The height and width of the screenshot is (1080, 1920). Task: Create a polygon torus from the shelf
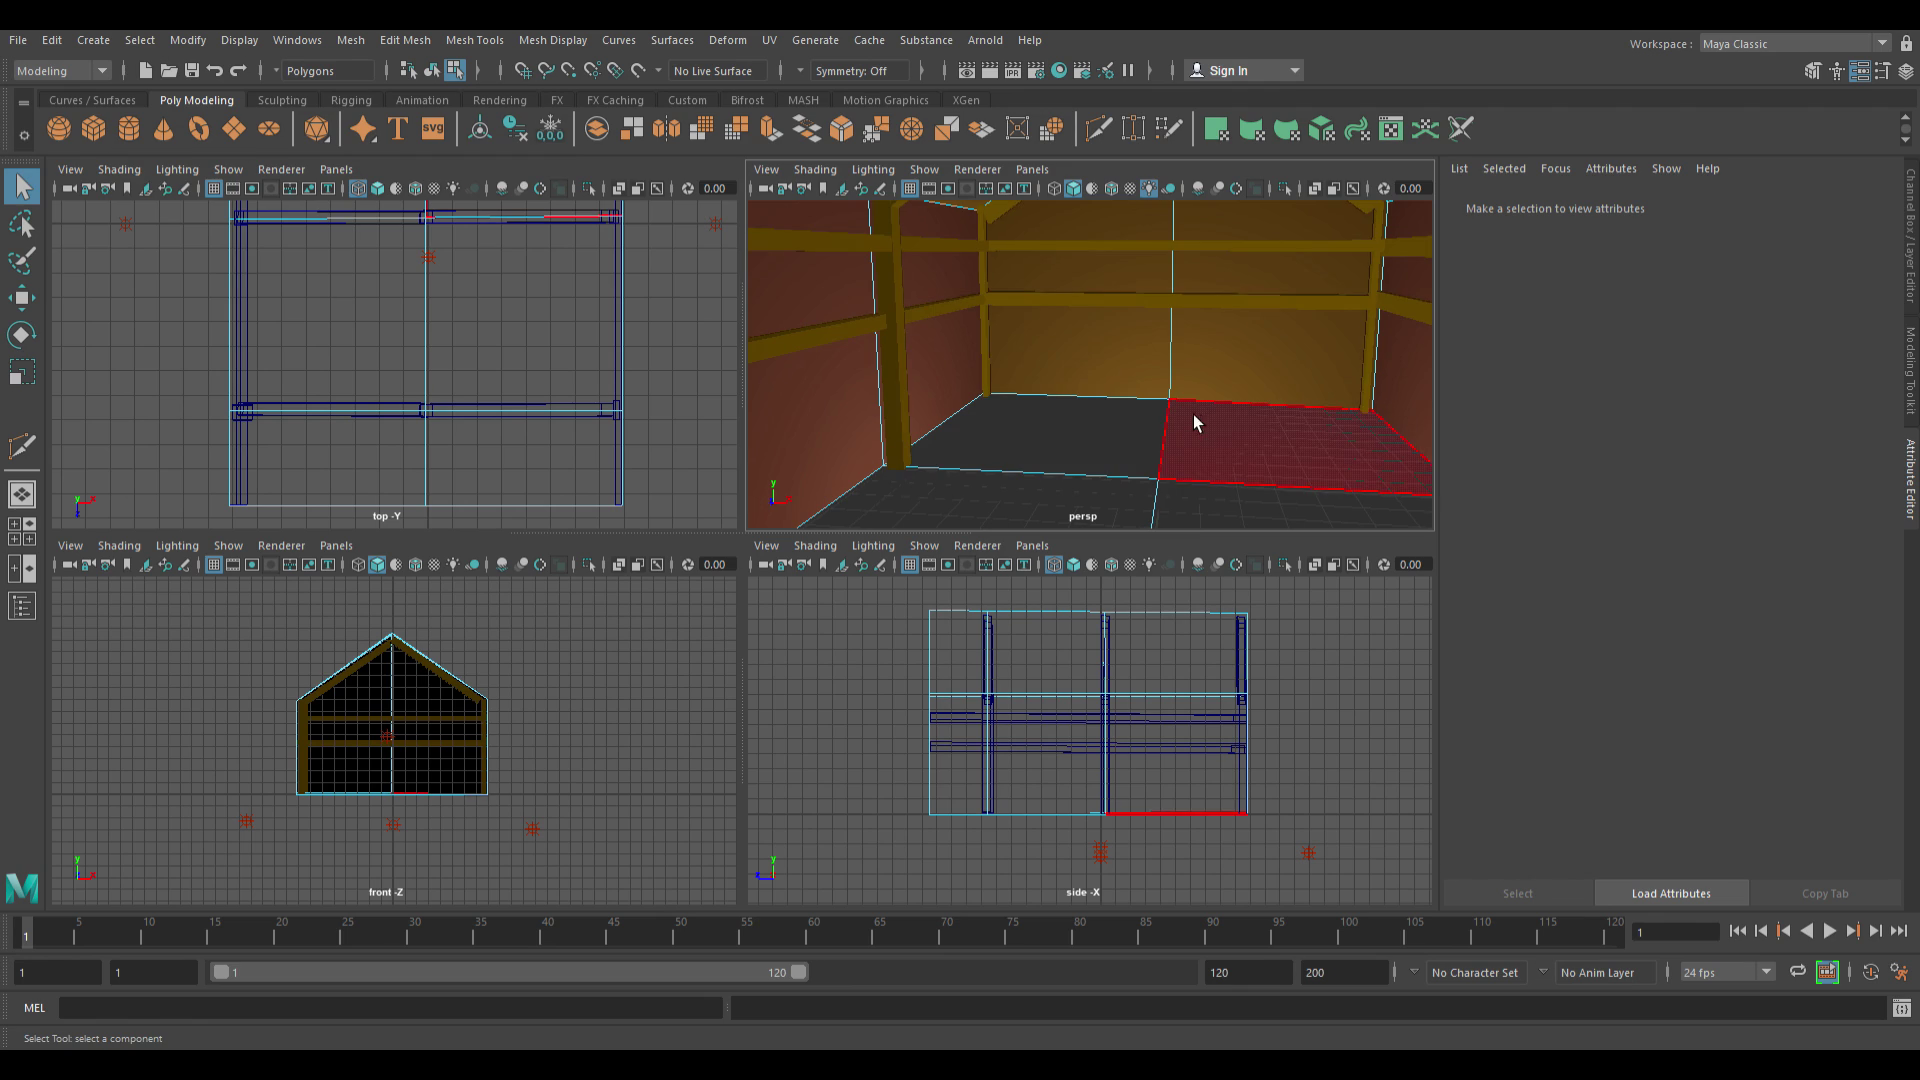point(198,129)
